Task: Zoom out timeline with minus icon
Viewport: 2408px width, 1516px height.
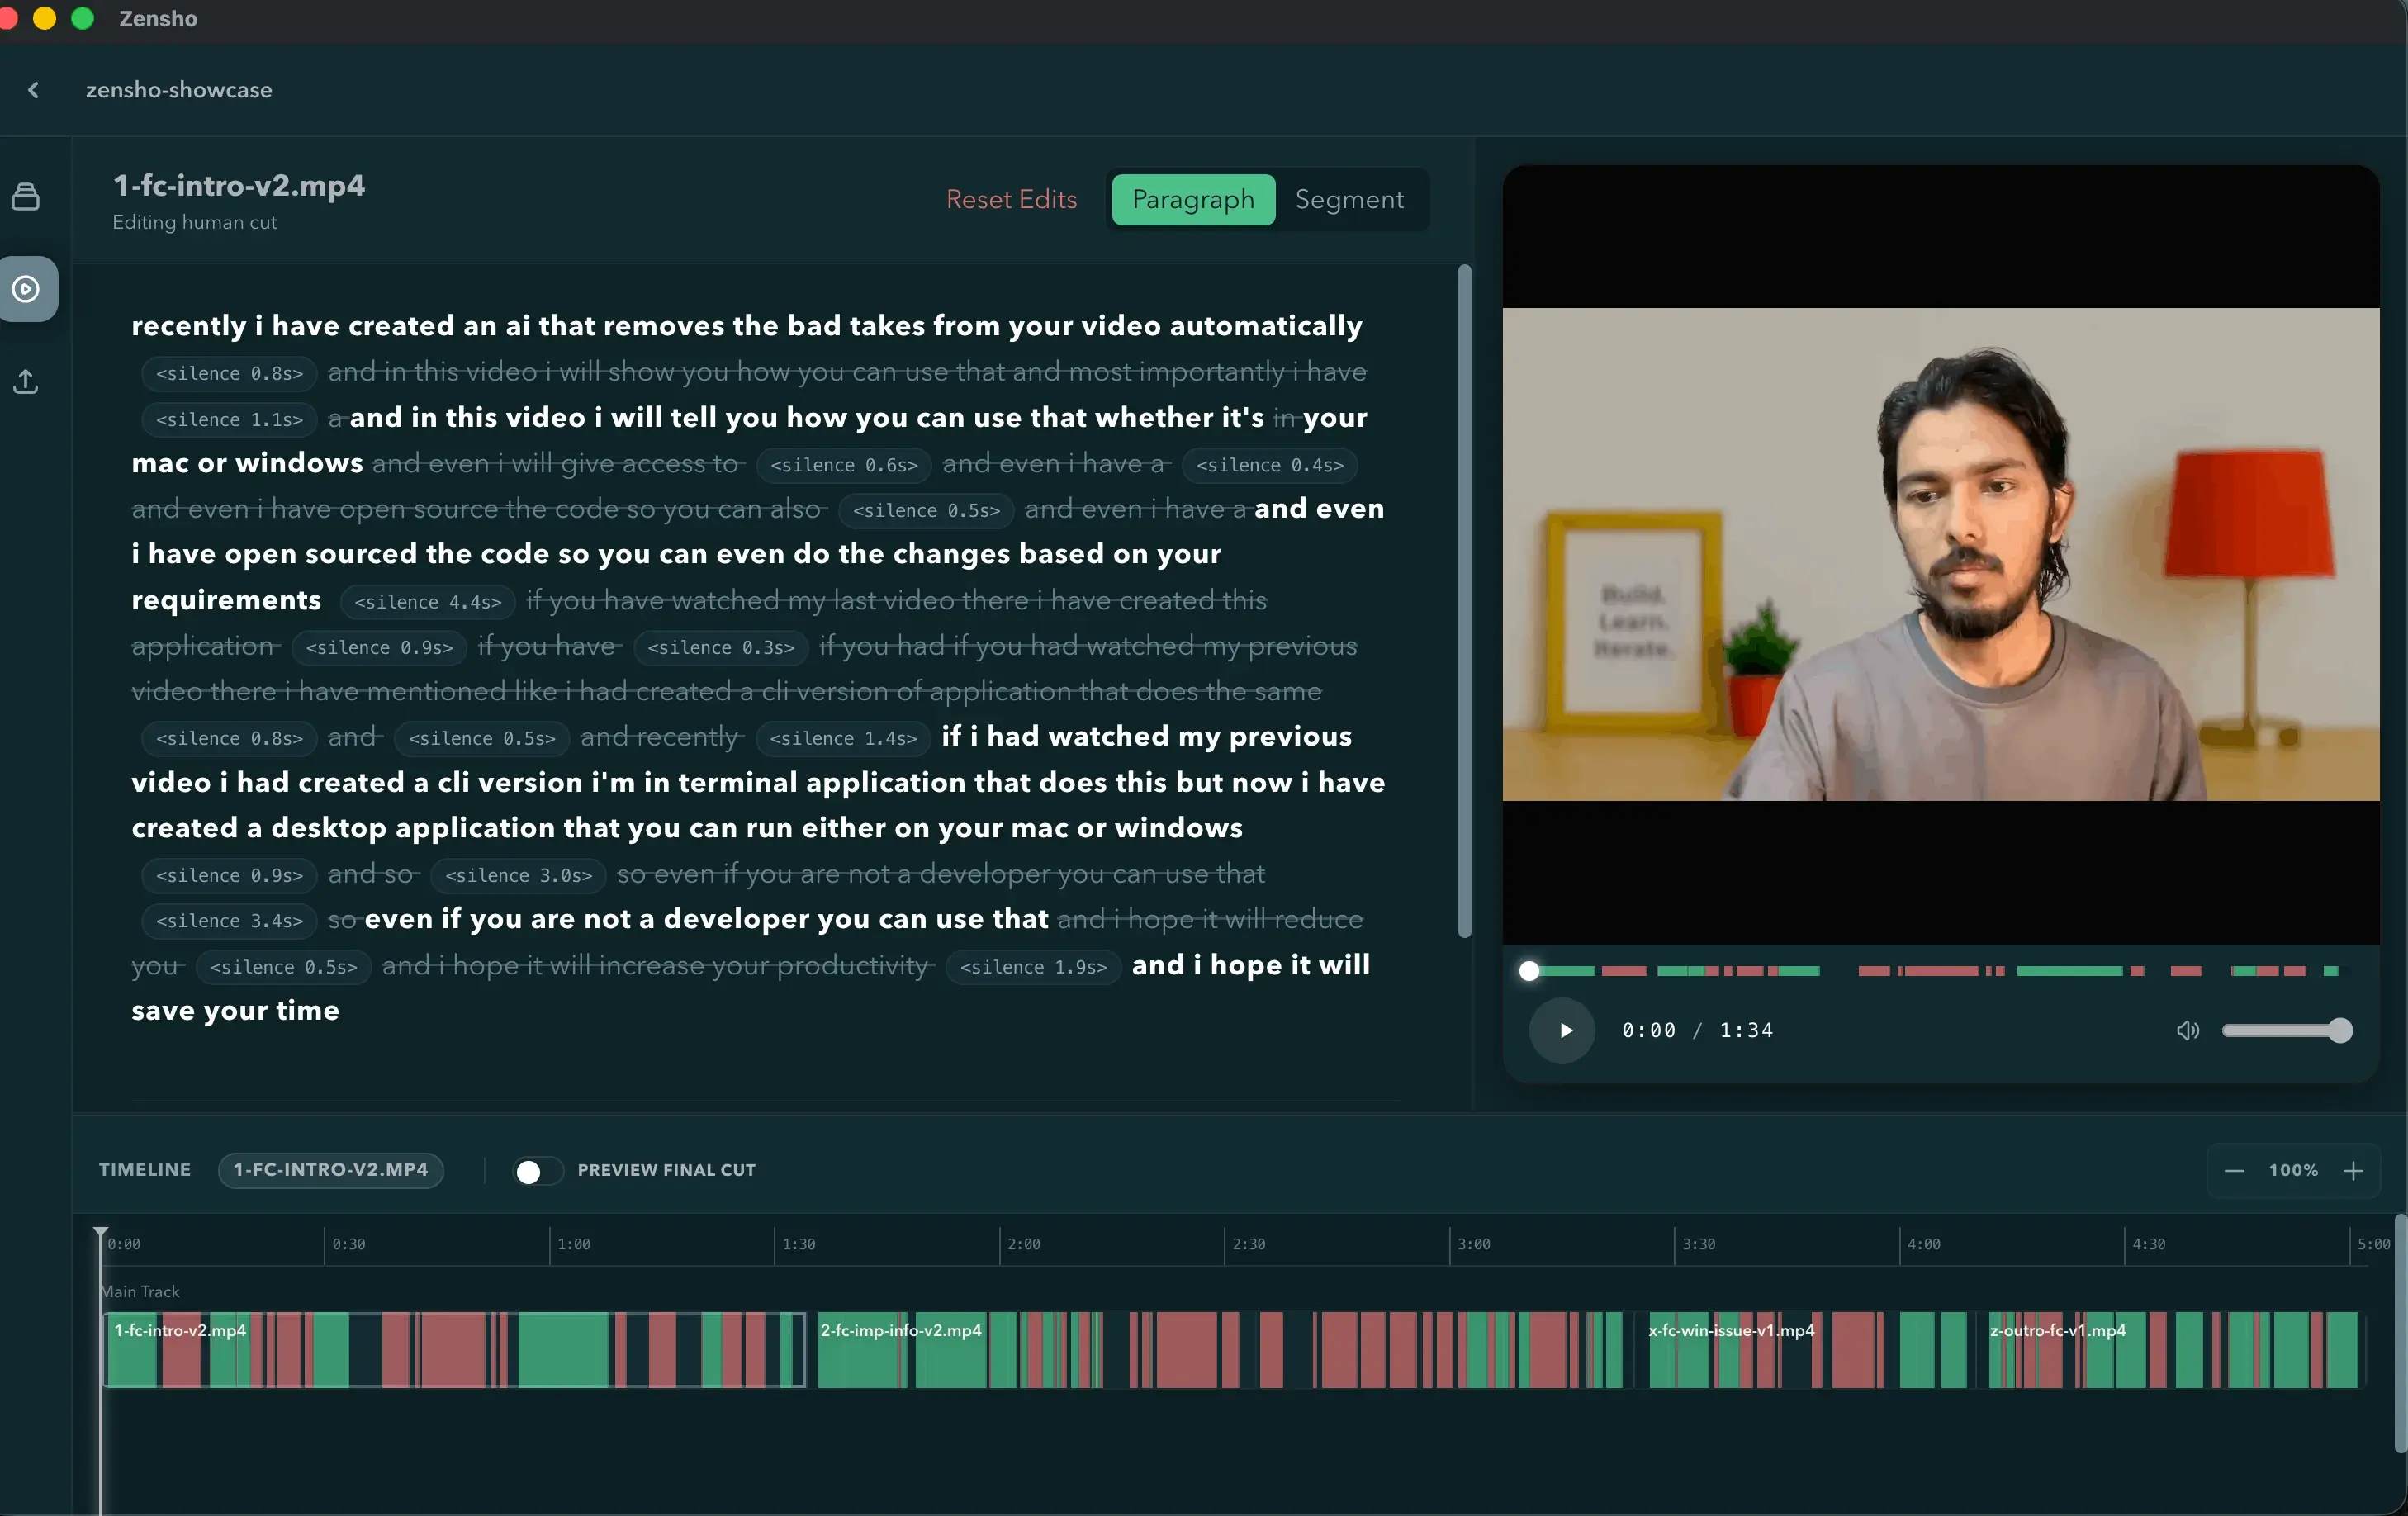Action: tap(2234, 1171)
